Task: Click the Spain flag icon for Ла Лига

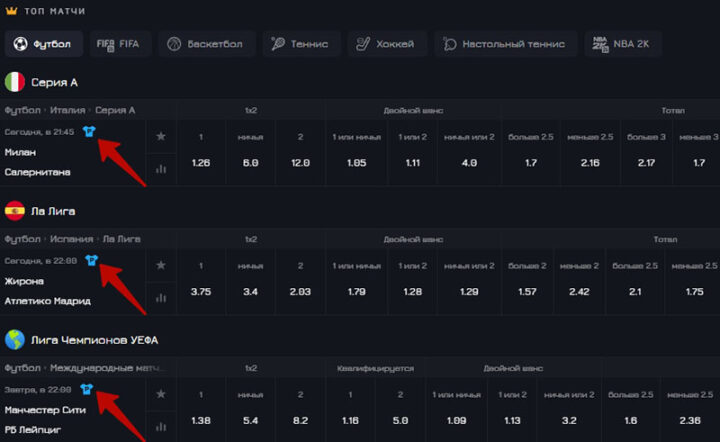Action: click(x=15, y=211)
